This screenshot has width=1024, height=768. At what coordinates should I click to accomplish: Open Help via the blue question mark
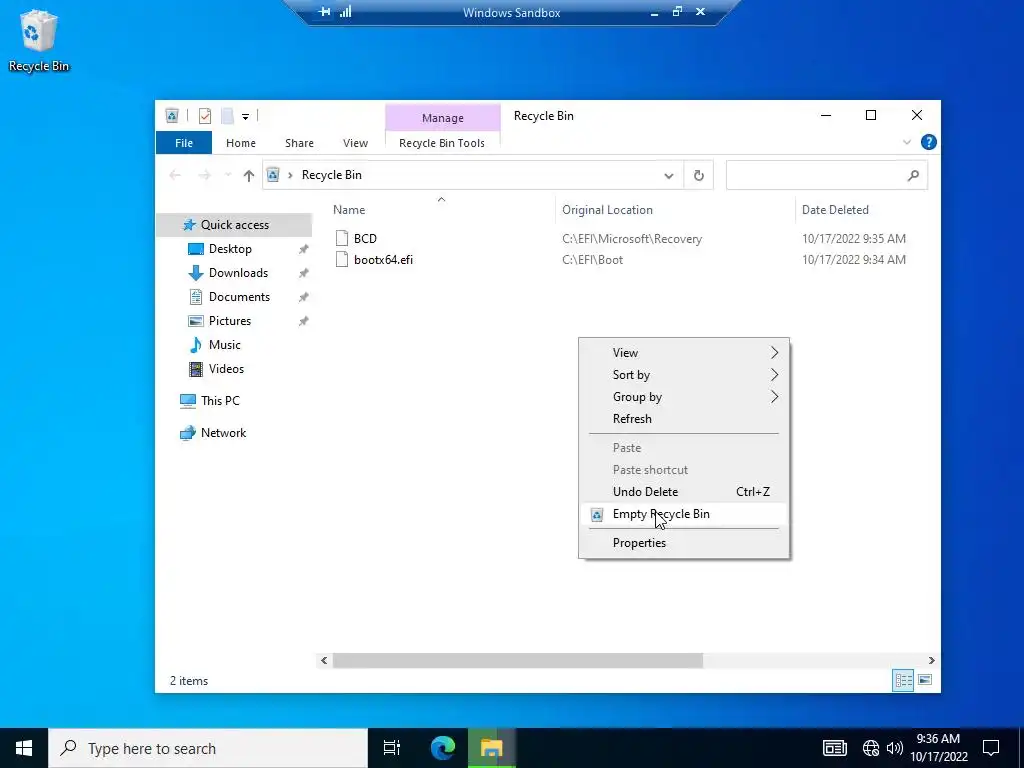click(928, 142)
